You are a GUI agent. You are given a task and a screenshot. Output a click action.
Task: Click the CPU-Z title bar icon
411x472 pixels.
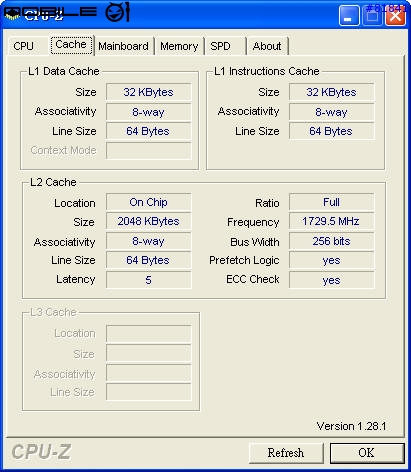[x=12, y=14]
